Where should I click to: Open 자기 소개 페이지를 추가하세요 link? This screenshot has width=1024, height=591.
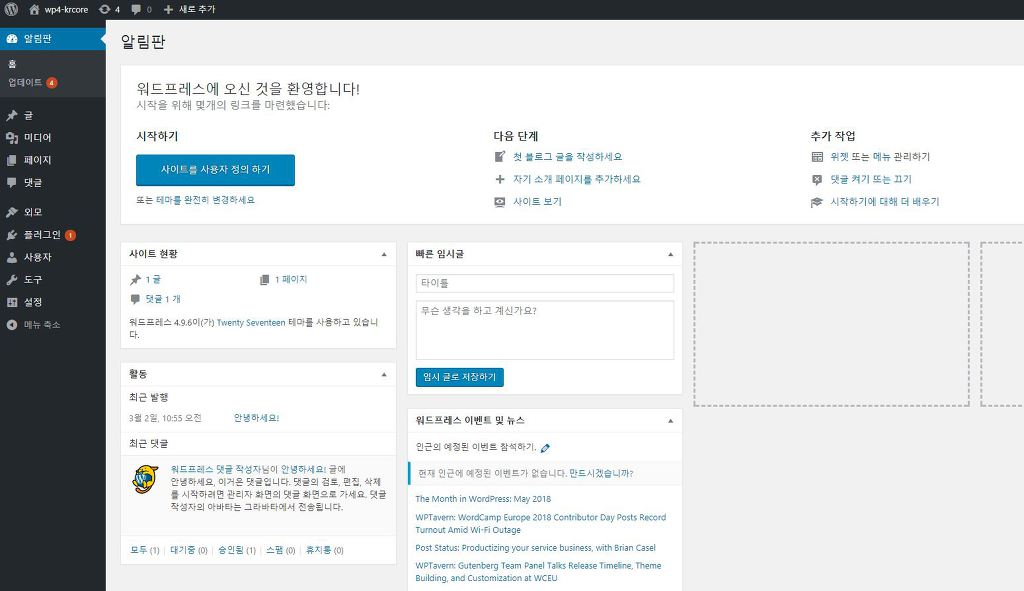pos(577,179)
